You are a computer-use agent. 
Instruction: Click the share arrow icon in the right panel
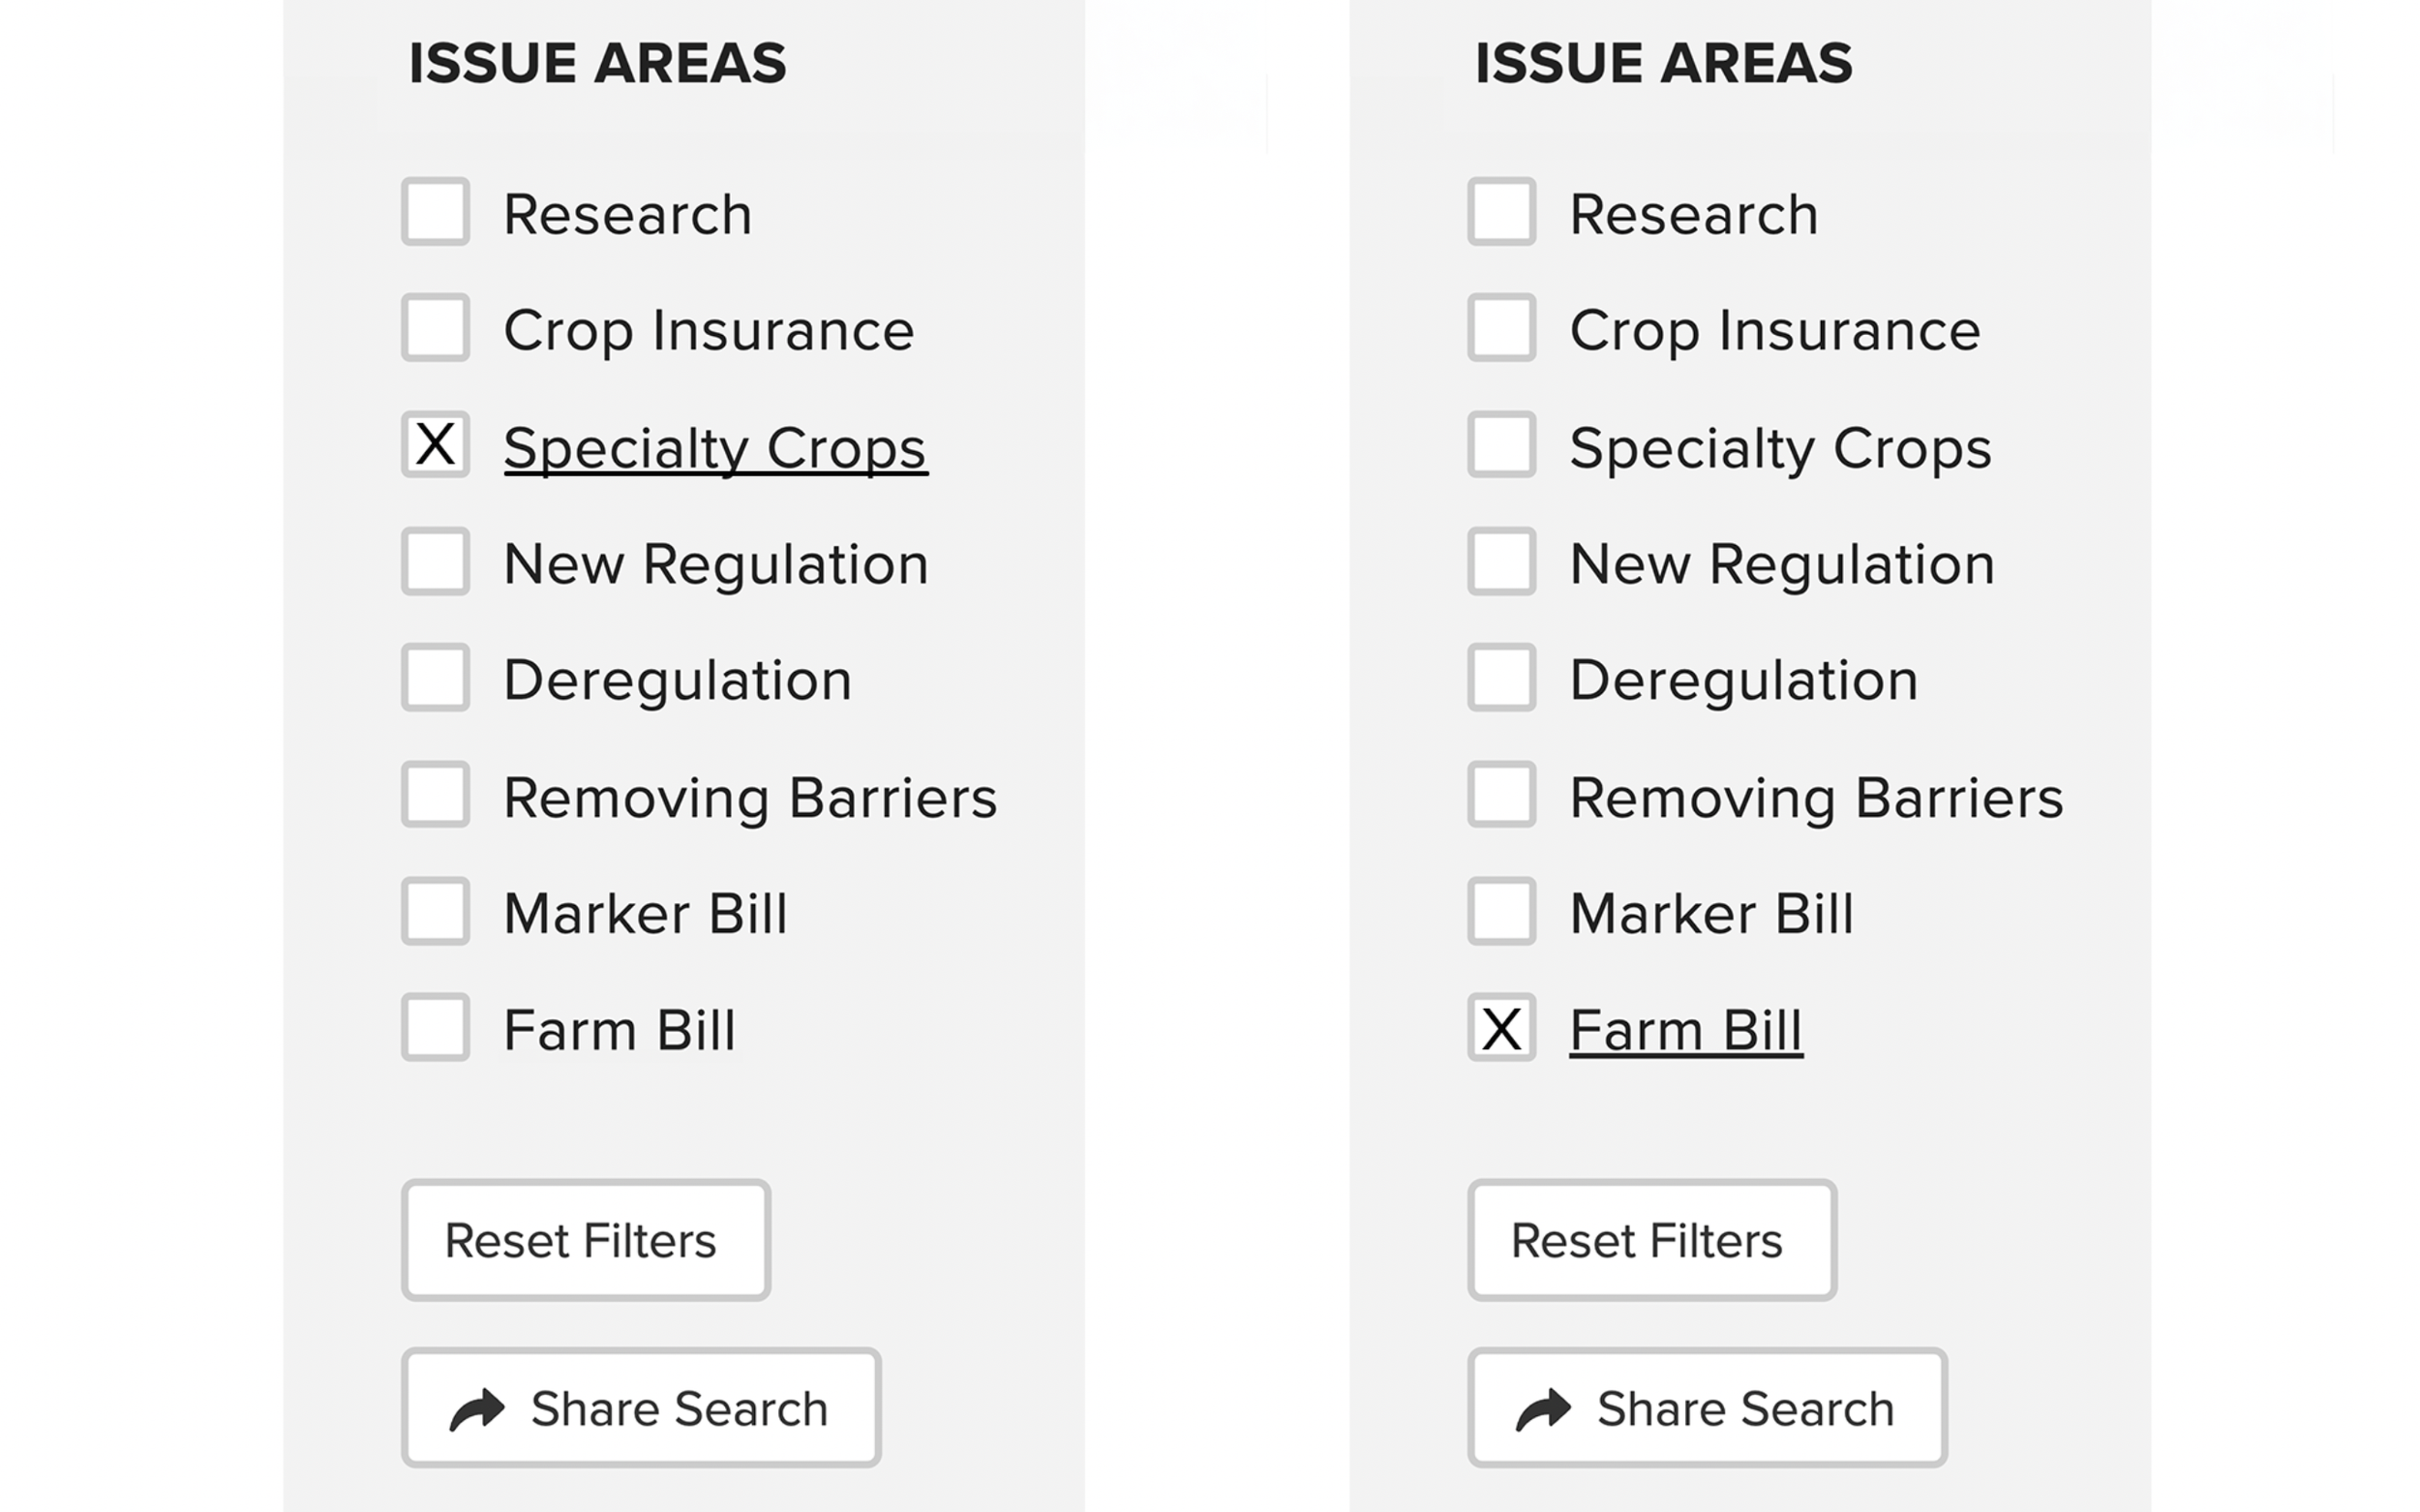1543,1409
